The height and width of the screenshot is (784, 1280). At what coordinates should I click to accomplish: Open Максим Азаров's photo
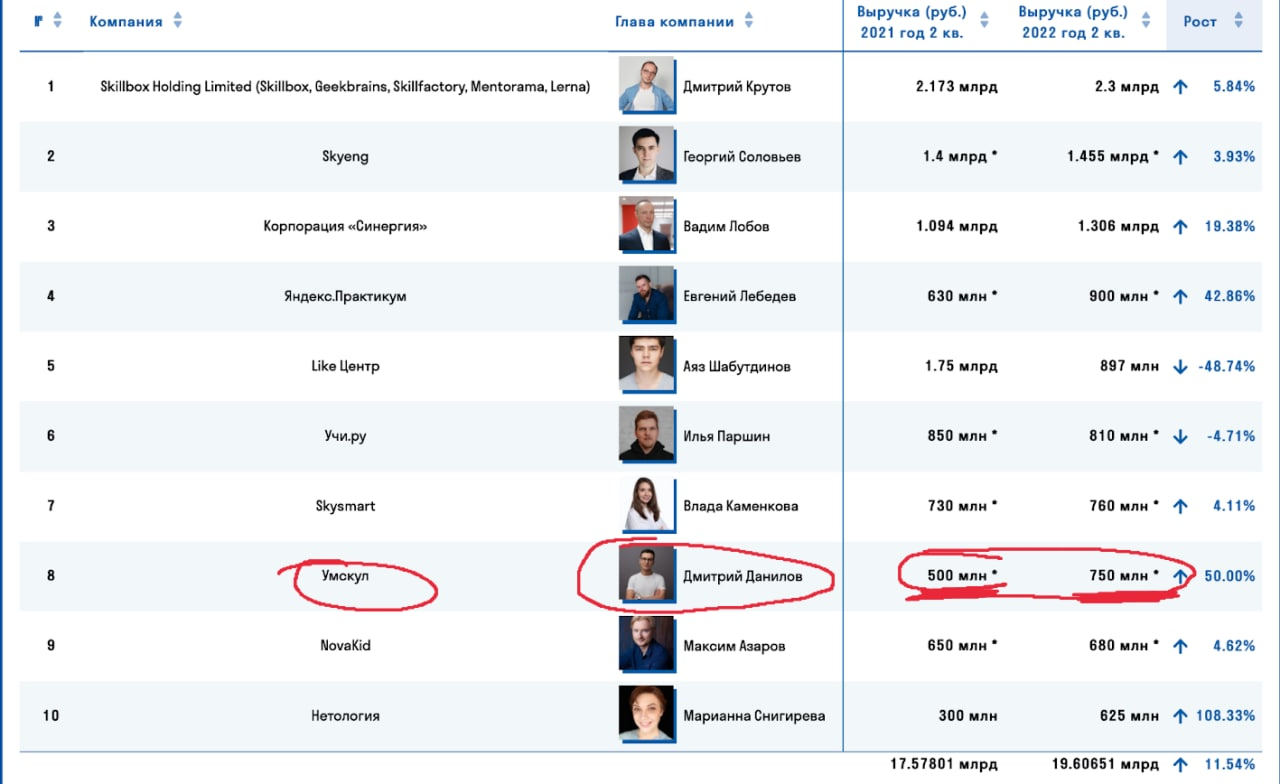tap(646, 644)
